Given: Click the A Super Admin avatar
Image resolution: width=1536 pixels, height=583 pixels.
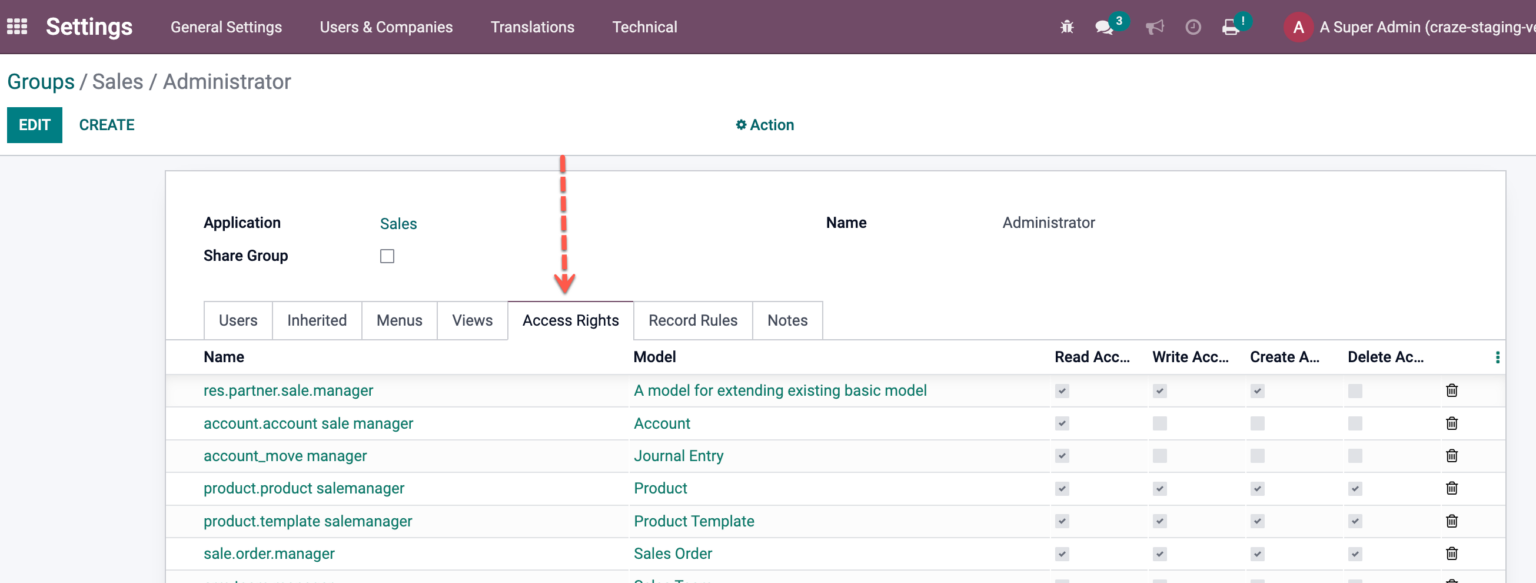Looking at the screenshot, I should point(1297,27).
